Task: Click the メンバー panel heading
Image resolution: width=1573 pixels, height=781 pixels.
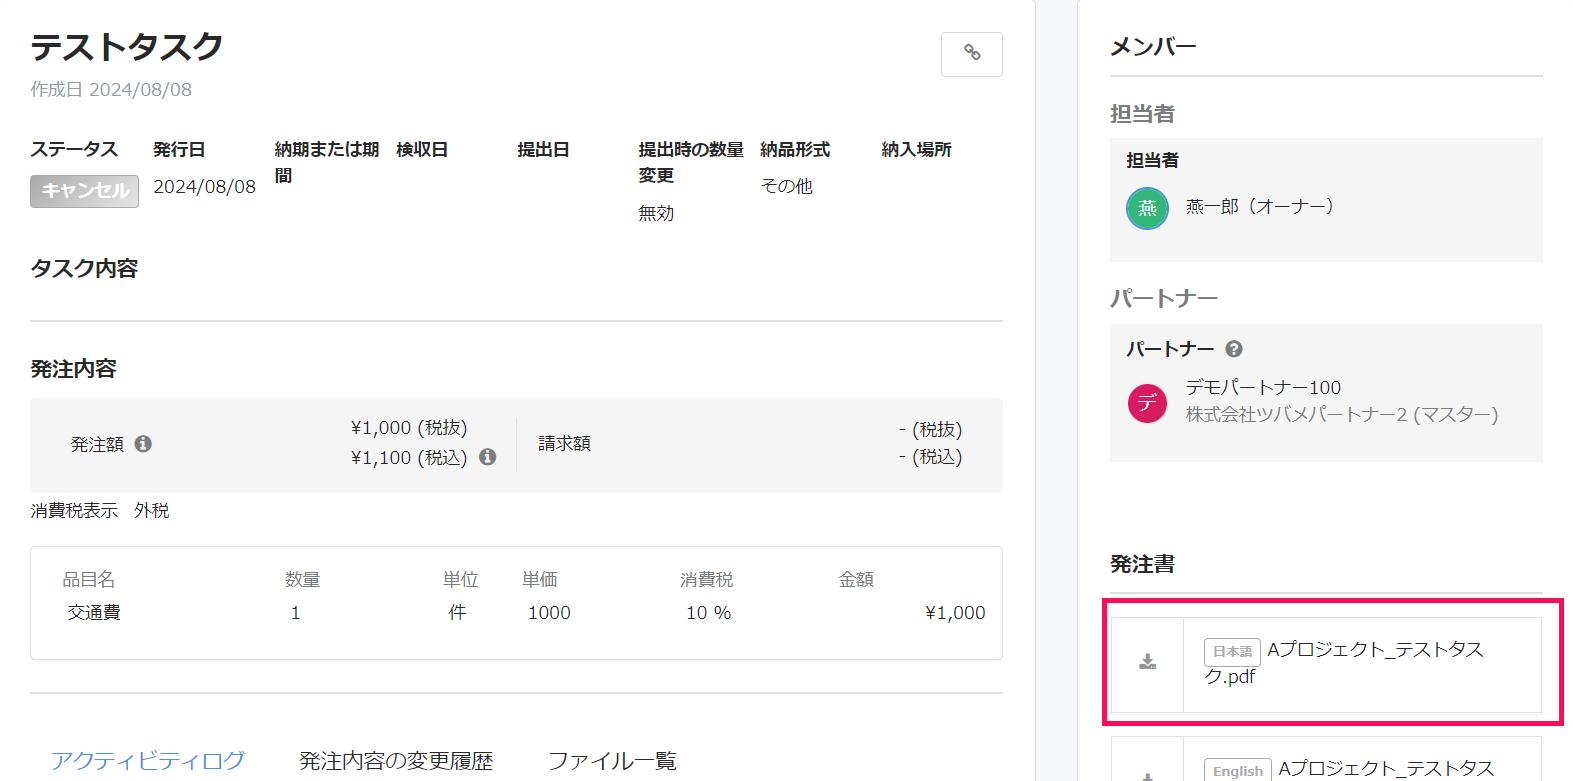Action: tap(1153, 46)
